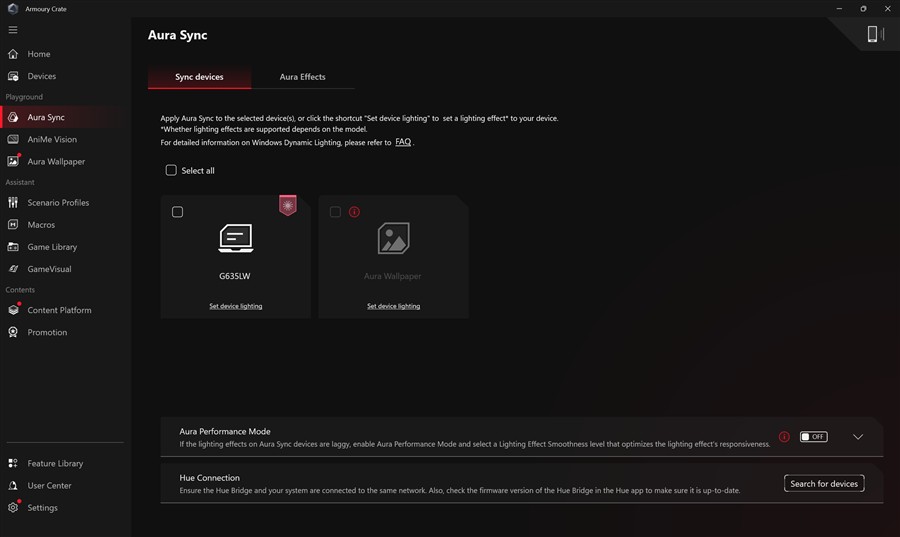Toggle Aura Performance Mode switch on

pyautogui.click(x=813, y=437)
